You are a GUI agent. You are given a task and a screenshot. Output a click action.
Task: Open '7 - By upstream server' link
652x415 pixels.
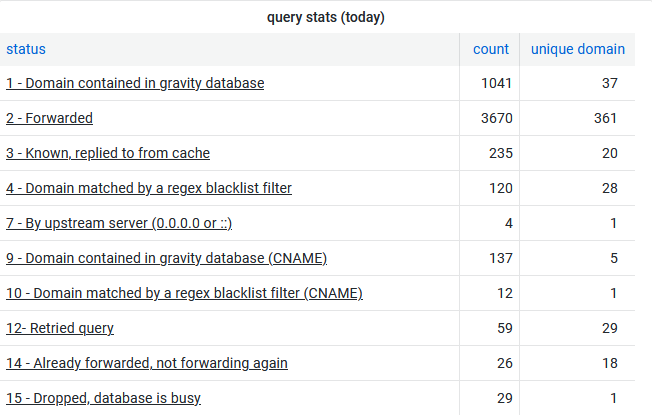click(119, 223)
